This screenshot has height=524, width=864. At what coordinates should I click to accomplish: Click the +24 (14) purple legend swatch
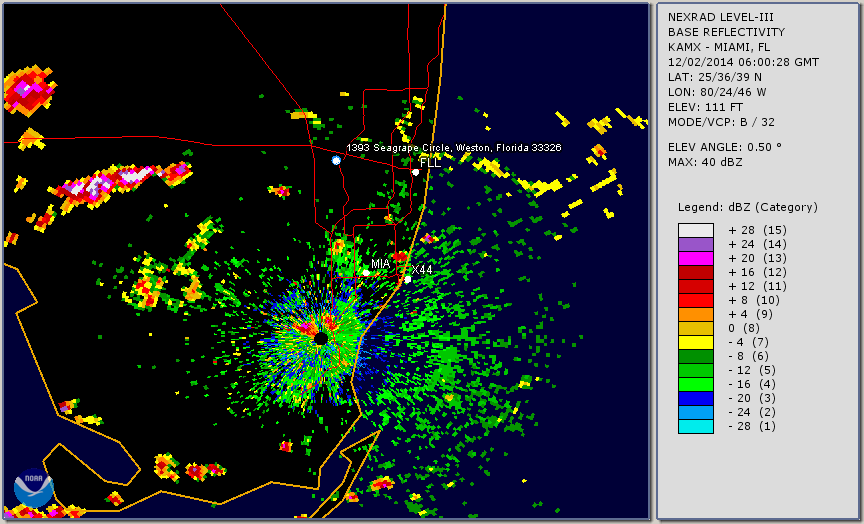696,244
